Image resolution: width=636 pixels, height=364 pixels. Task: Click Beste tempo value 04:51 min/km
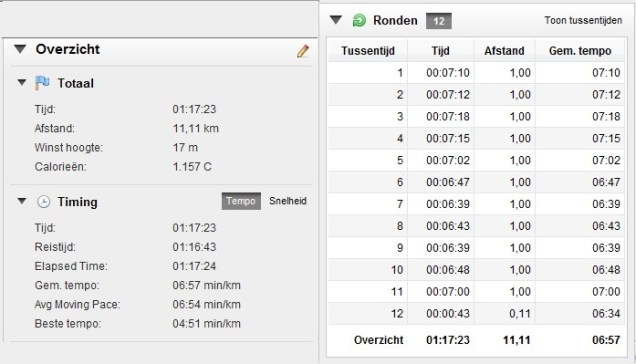point(206,323)
